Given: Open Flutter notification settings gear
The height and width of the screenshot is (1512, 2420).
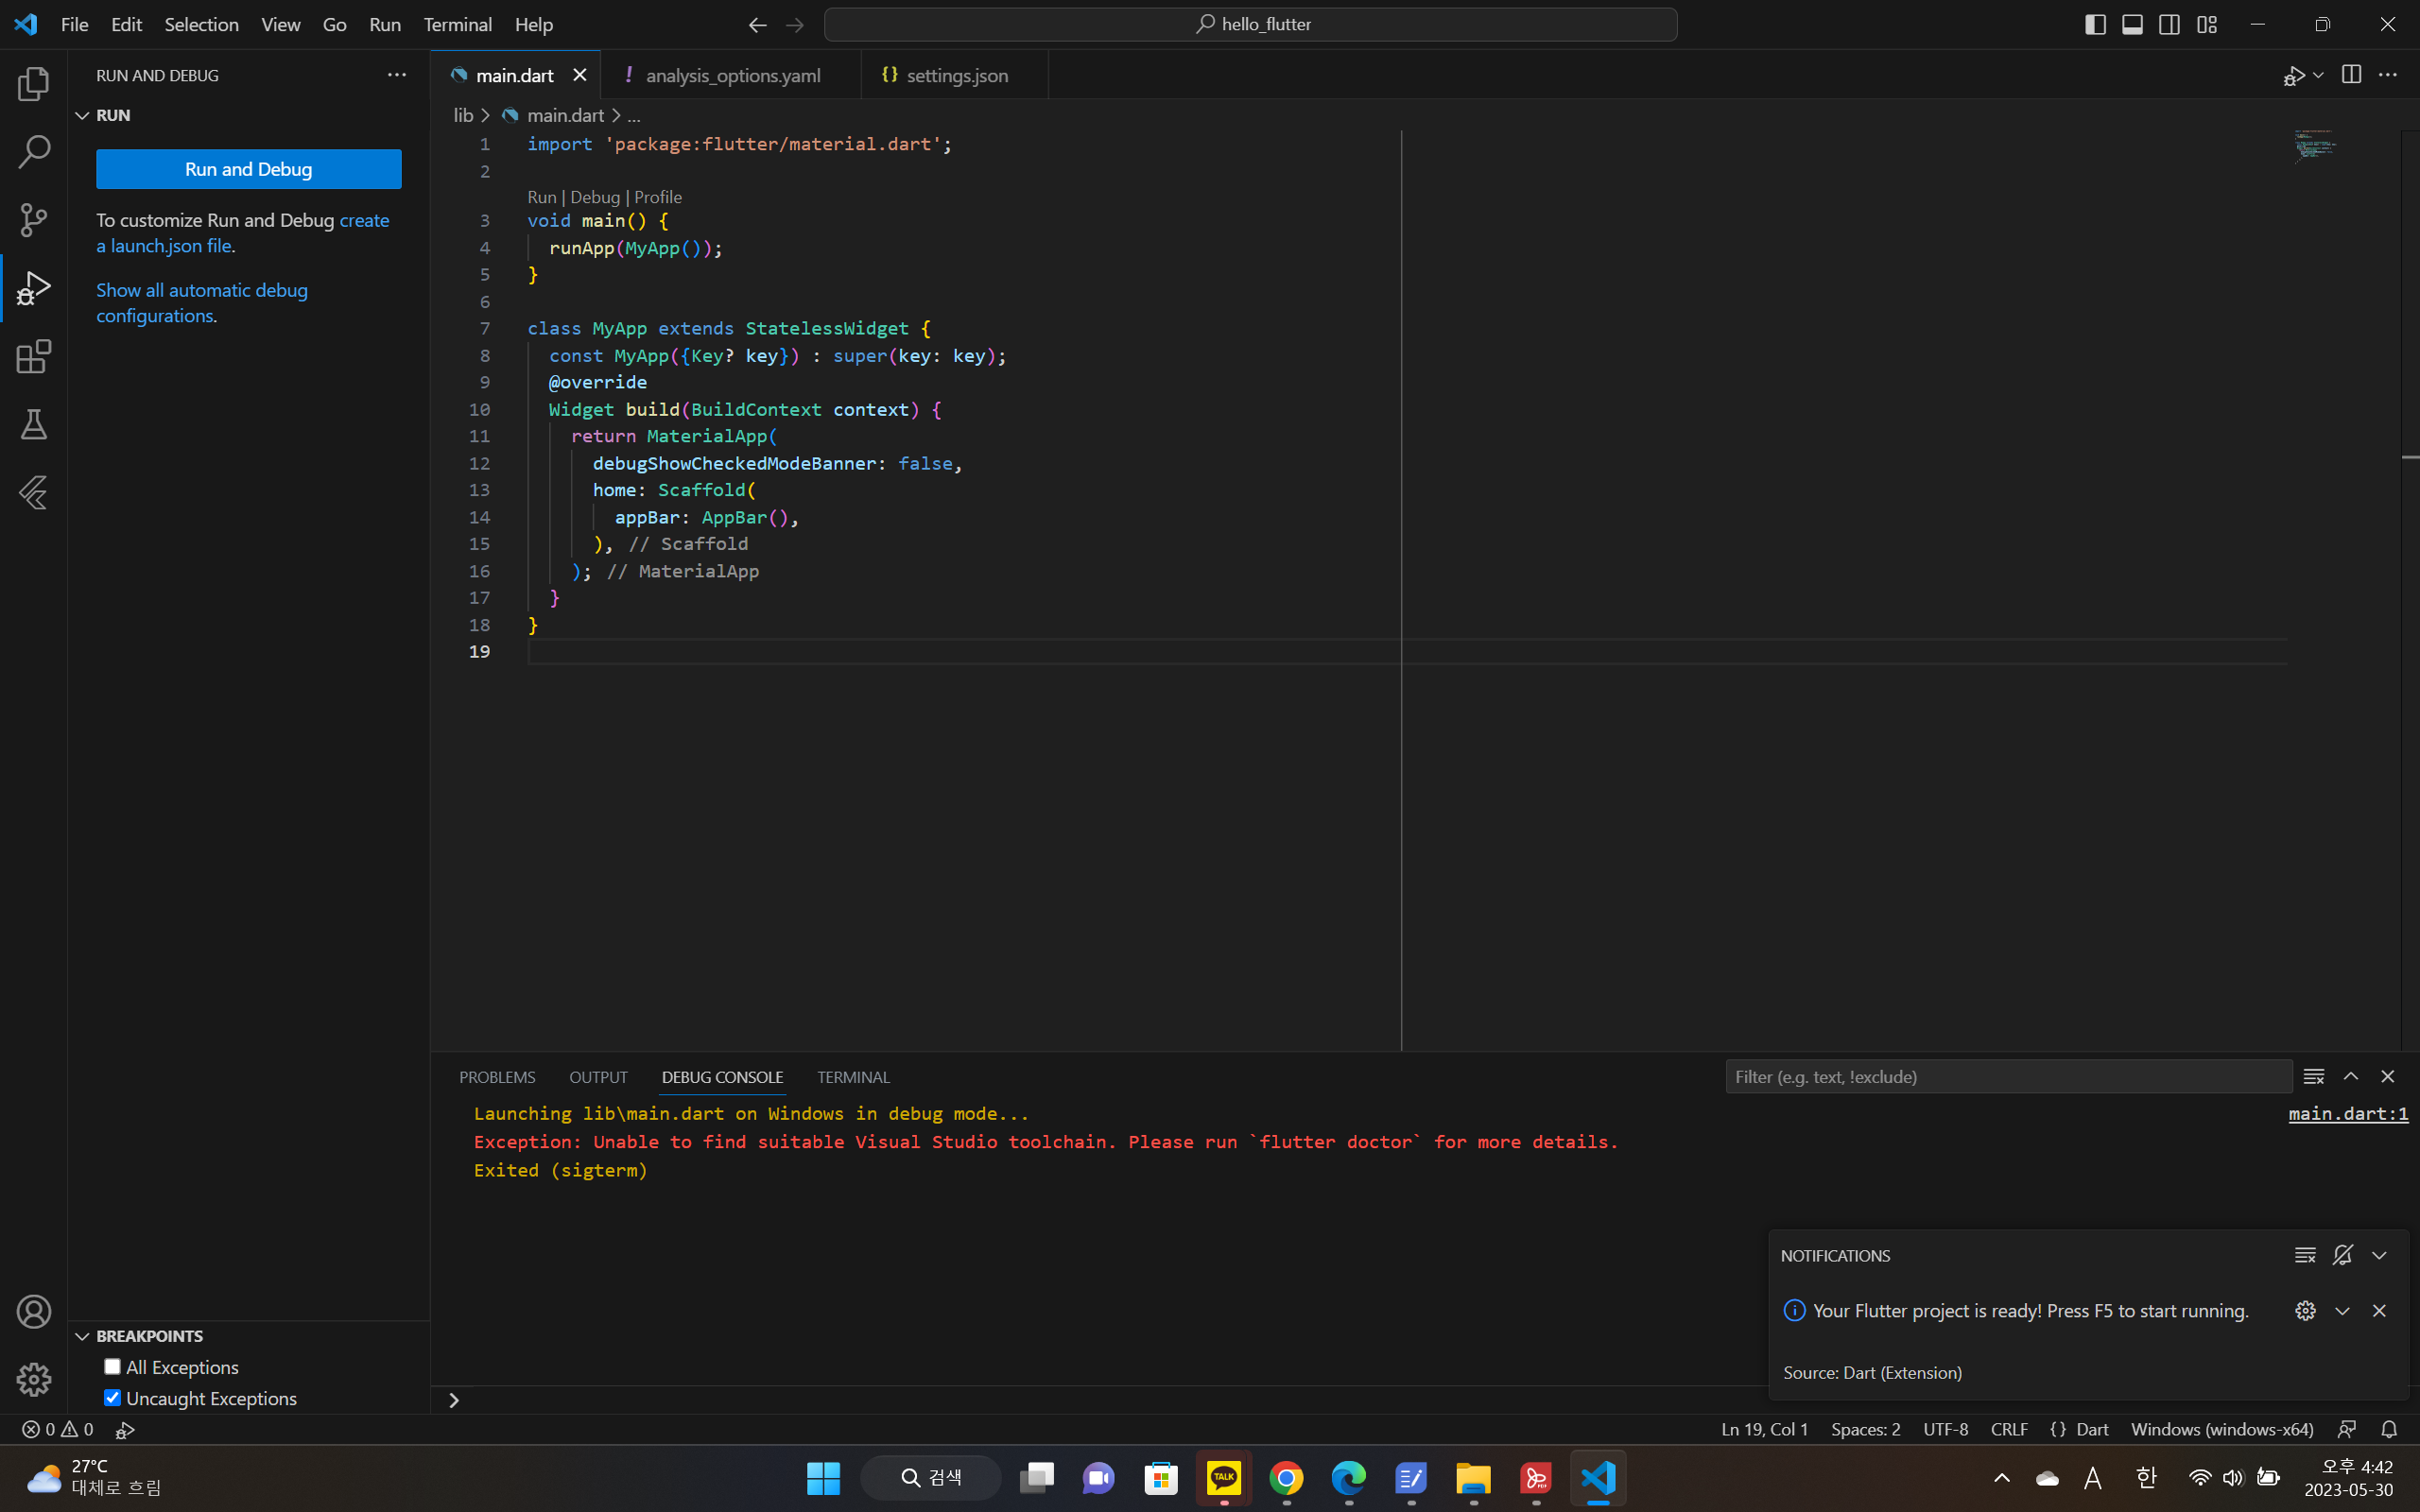Looking at the screenshot, I should coord(2305,1311).
